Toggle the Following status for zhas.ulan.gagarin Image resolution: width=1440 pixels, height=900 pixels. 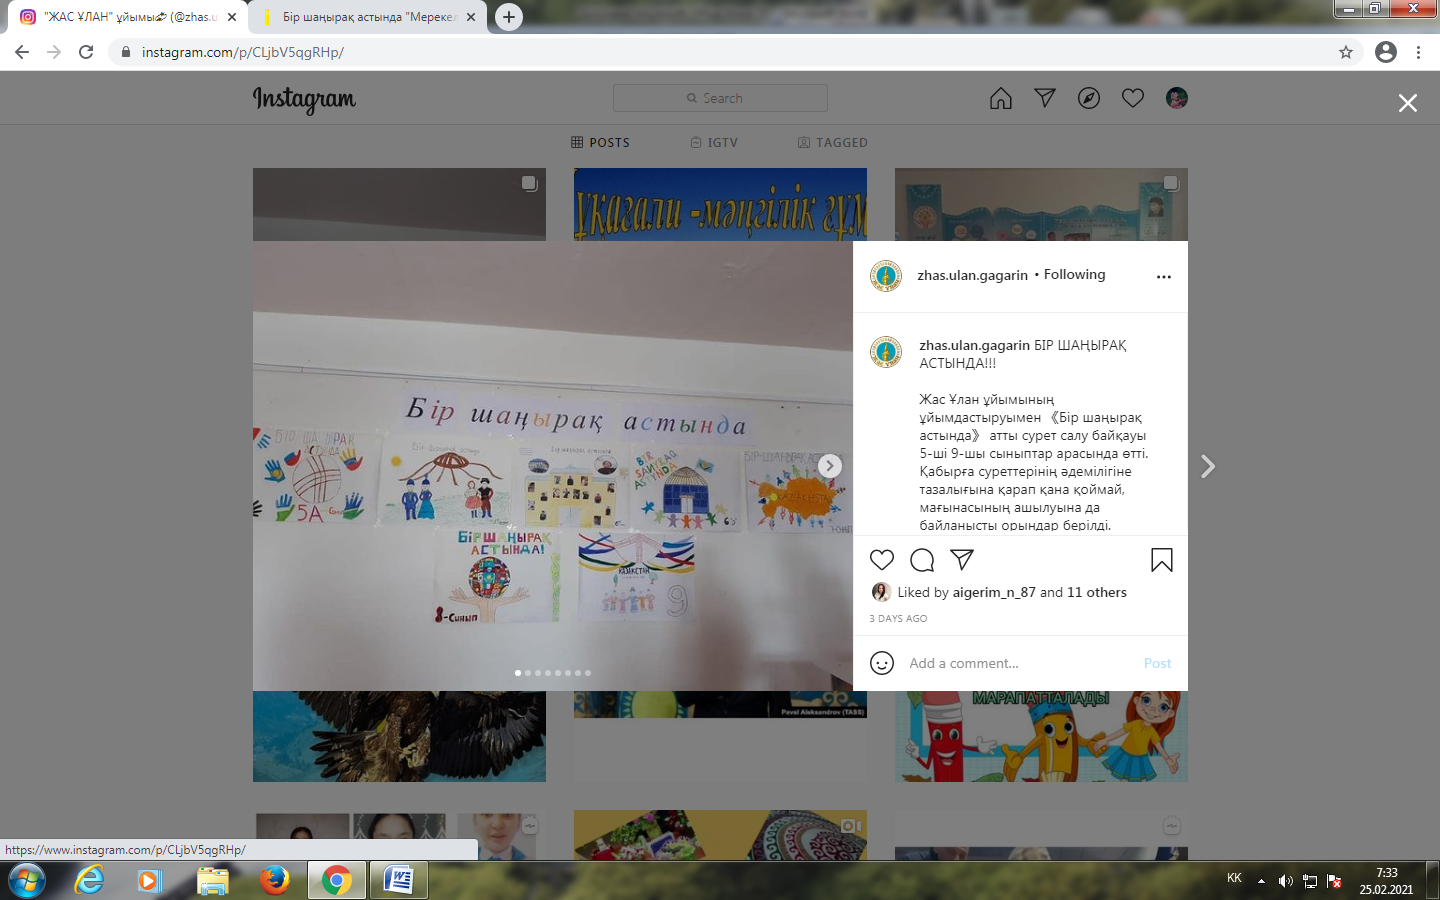(x=1074, y=275)
